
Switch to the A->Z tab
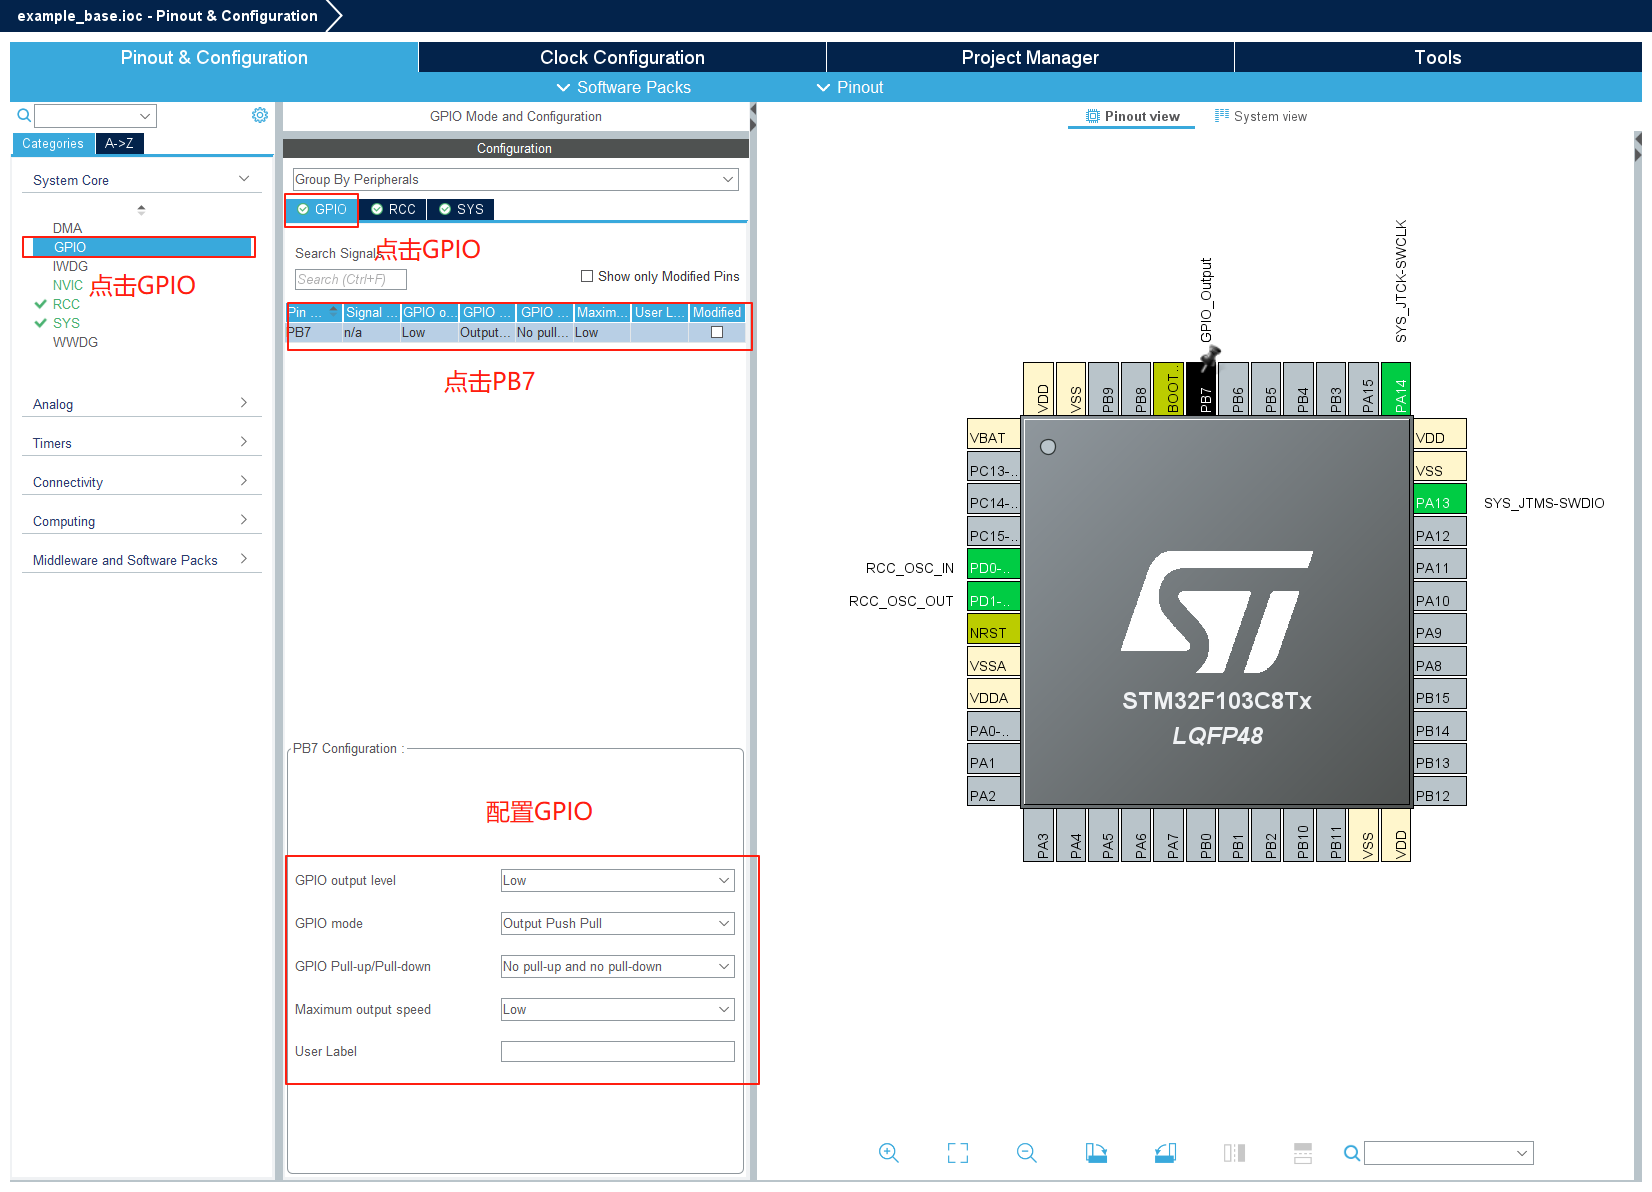coord(119,144)
